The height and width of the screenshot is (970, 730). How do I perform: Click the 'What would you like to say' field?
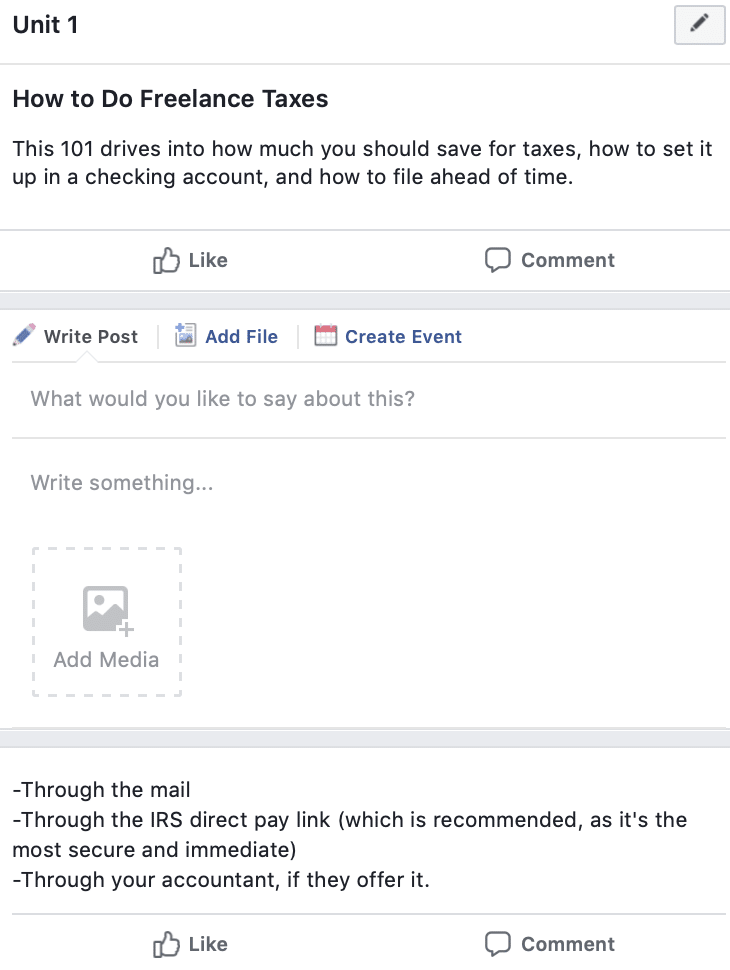click(x=369, y=400)
